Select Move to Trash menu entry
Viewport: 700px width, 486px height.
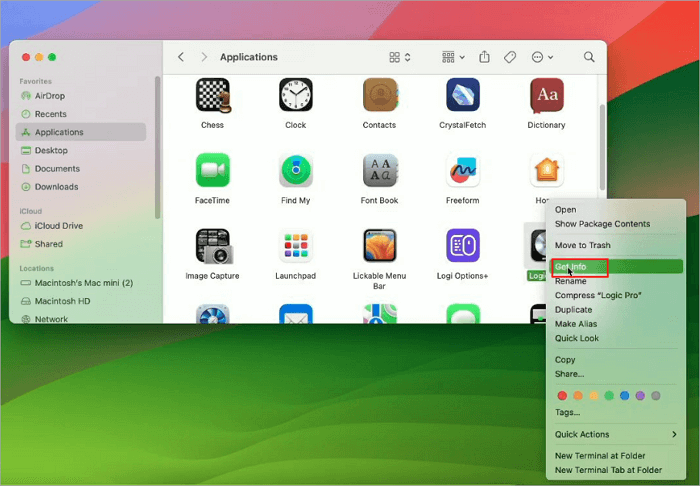(582, 245)
